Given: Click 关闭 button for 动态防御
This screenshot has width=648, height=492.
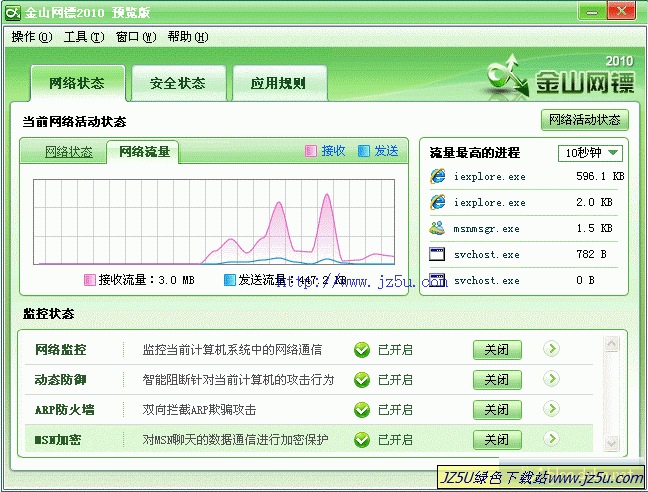Looking at the screenshot, I should click(497, 380).
